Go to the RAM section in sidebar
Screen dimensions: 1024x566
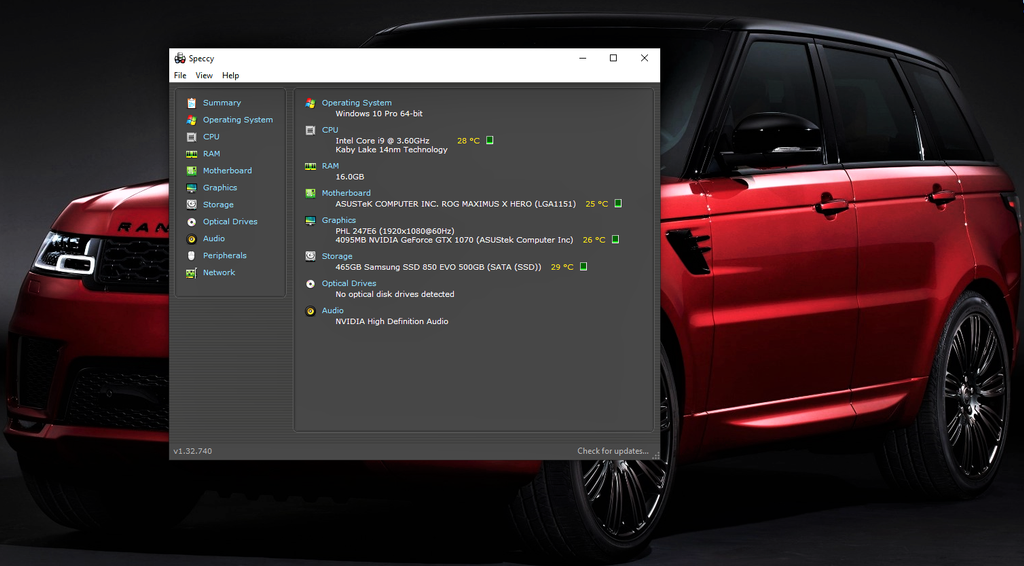[x=212, y=153]
